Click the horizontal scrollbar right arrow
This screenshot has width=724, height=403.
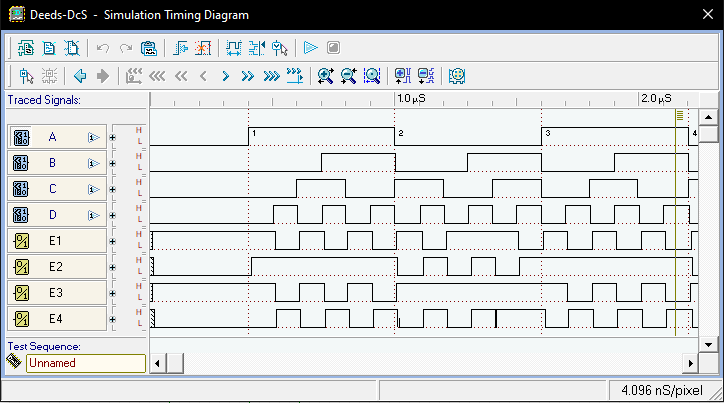689,361
